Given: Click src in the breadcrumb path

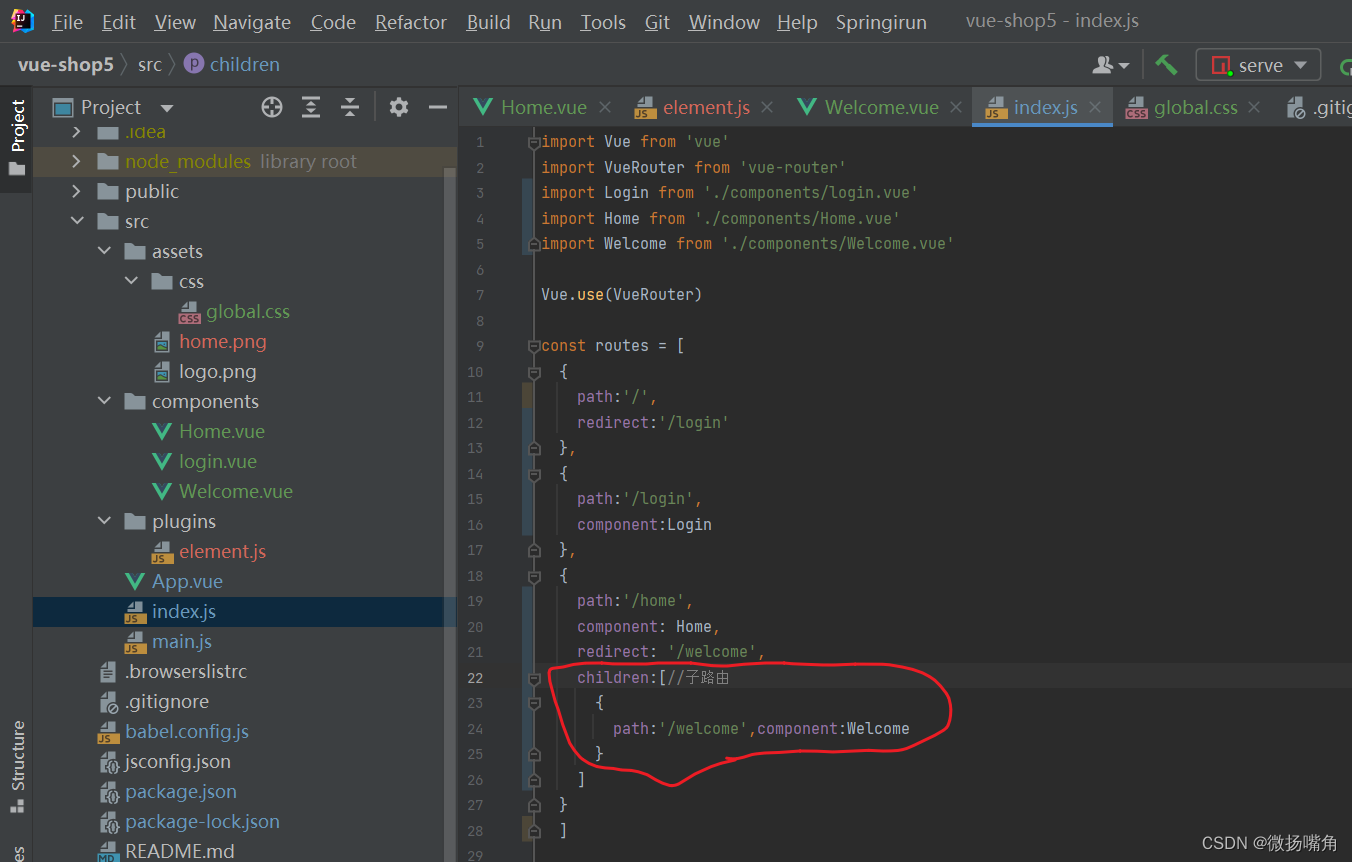Looking at the screenshot, I should 150,65.
